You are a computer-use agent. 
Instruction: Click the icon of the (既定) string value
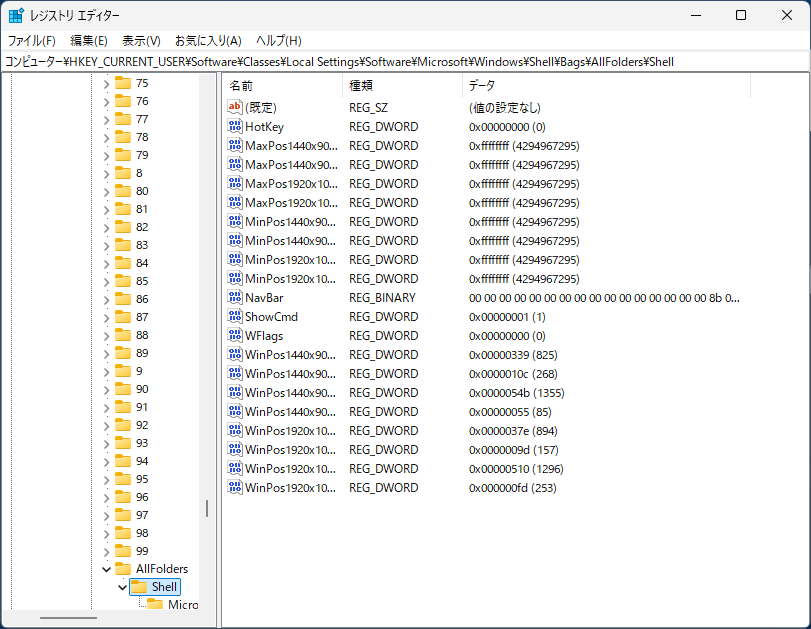point(235,107)
